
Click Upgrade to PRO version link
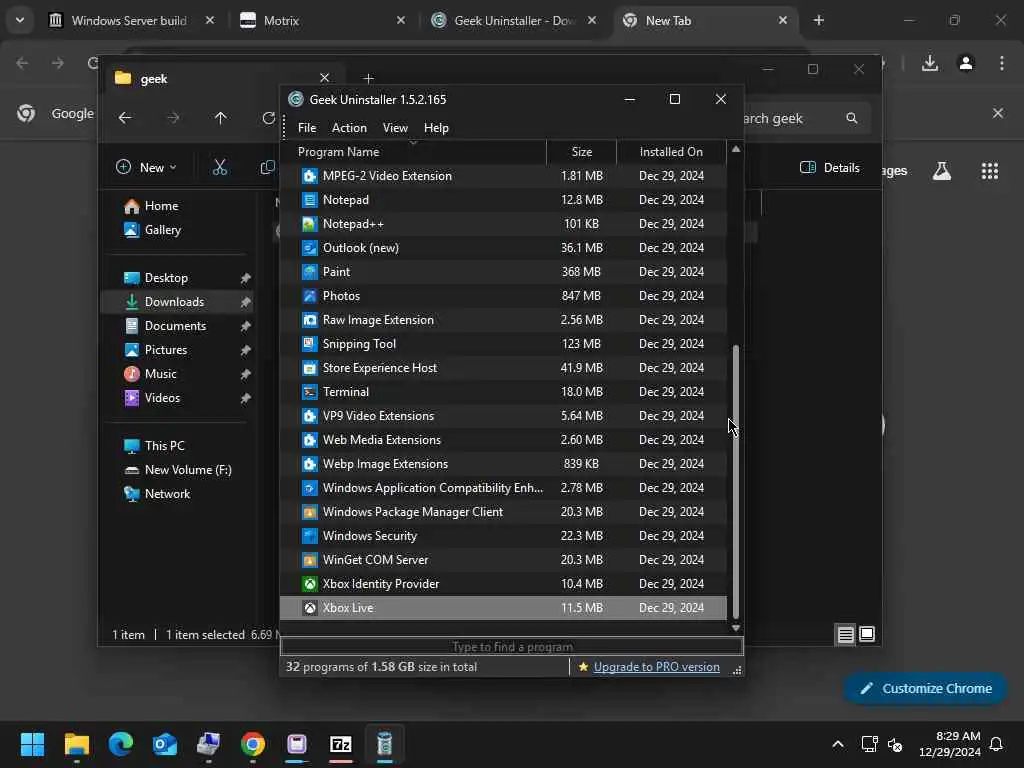pyautogui.click(x=656, y=667)
